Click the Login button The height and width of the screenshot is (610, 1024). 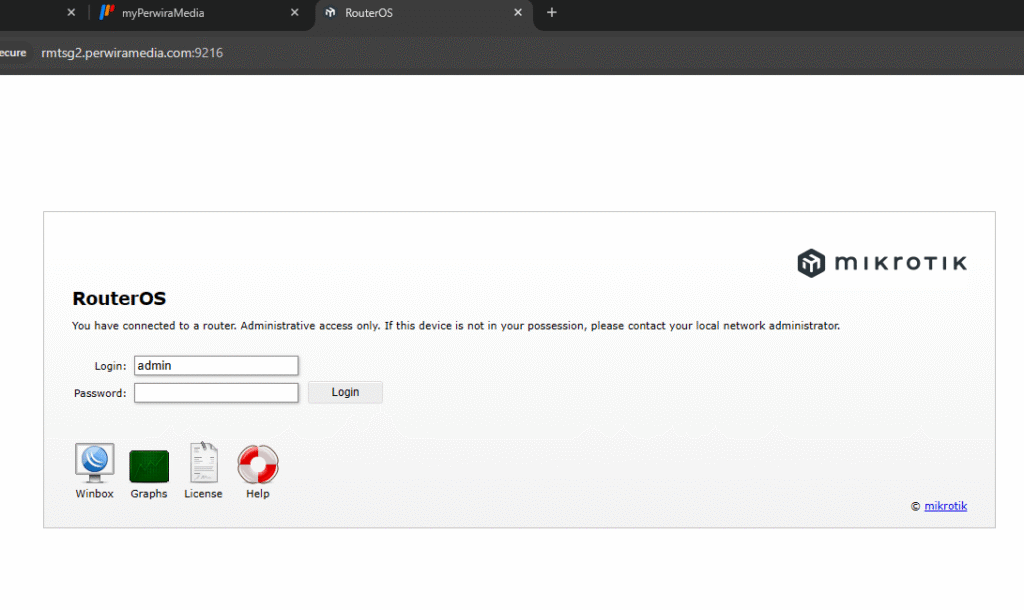pos(345,392)
